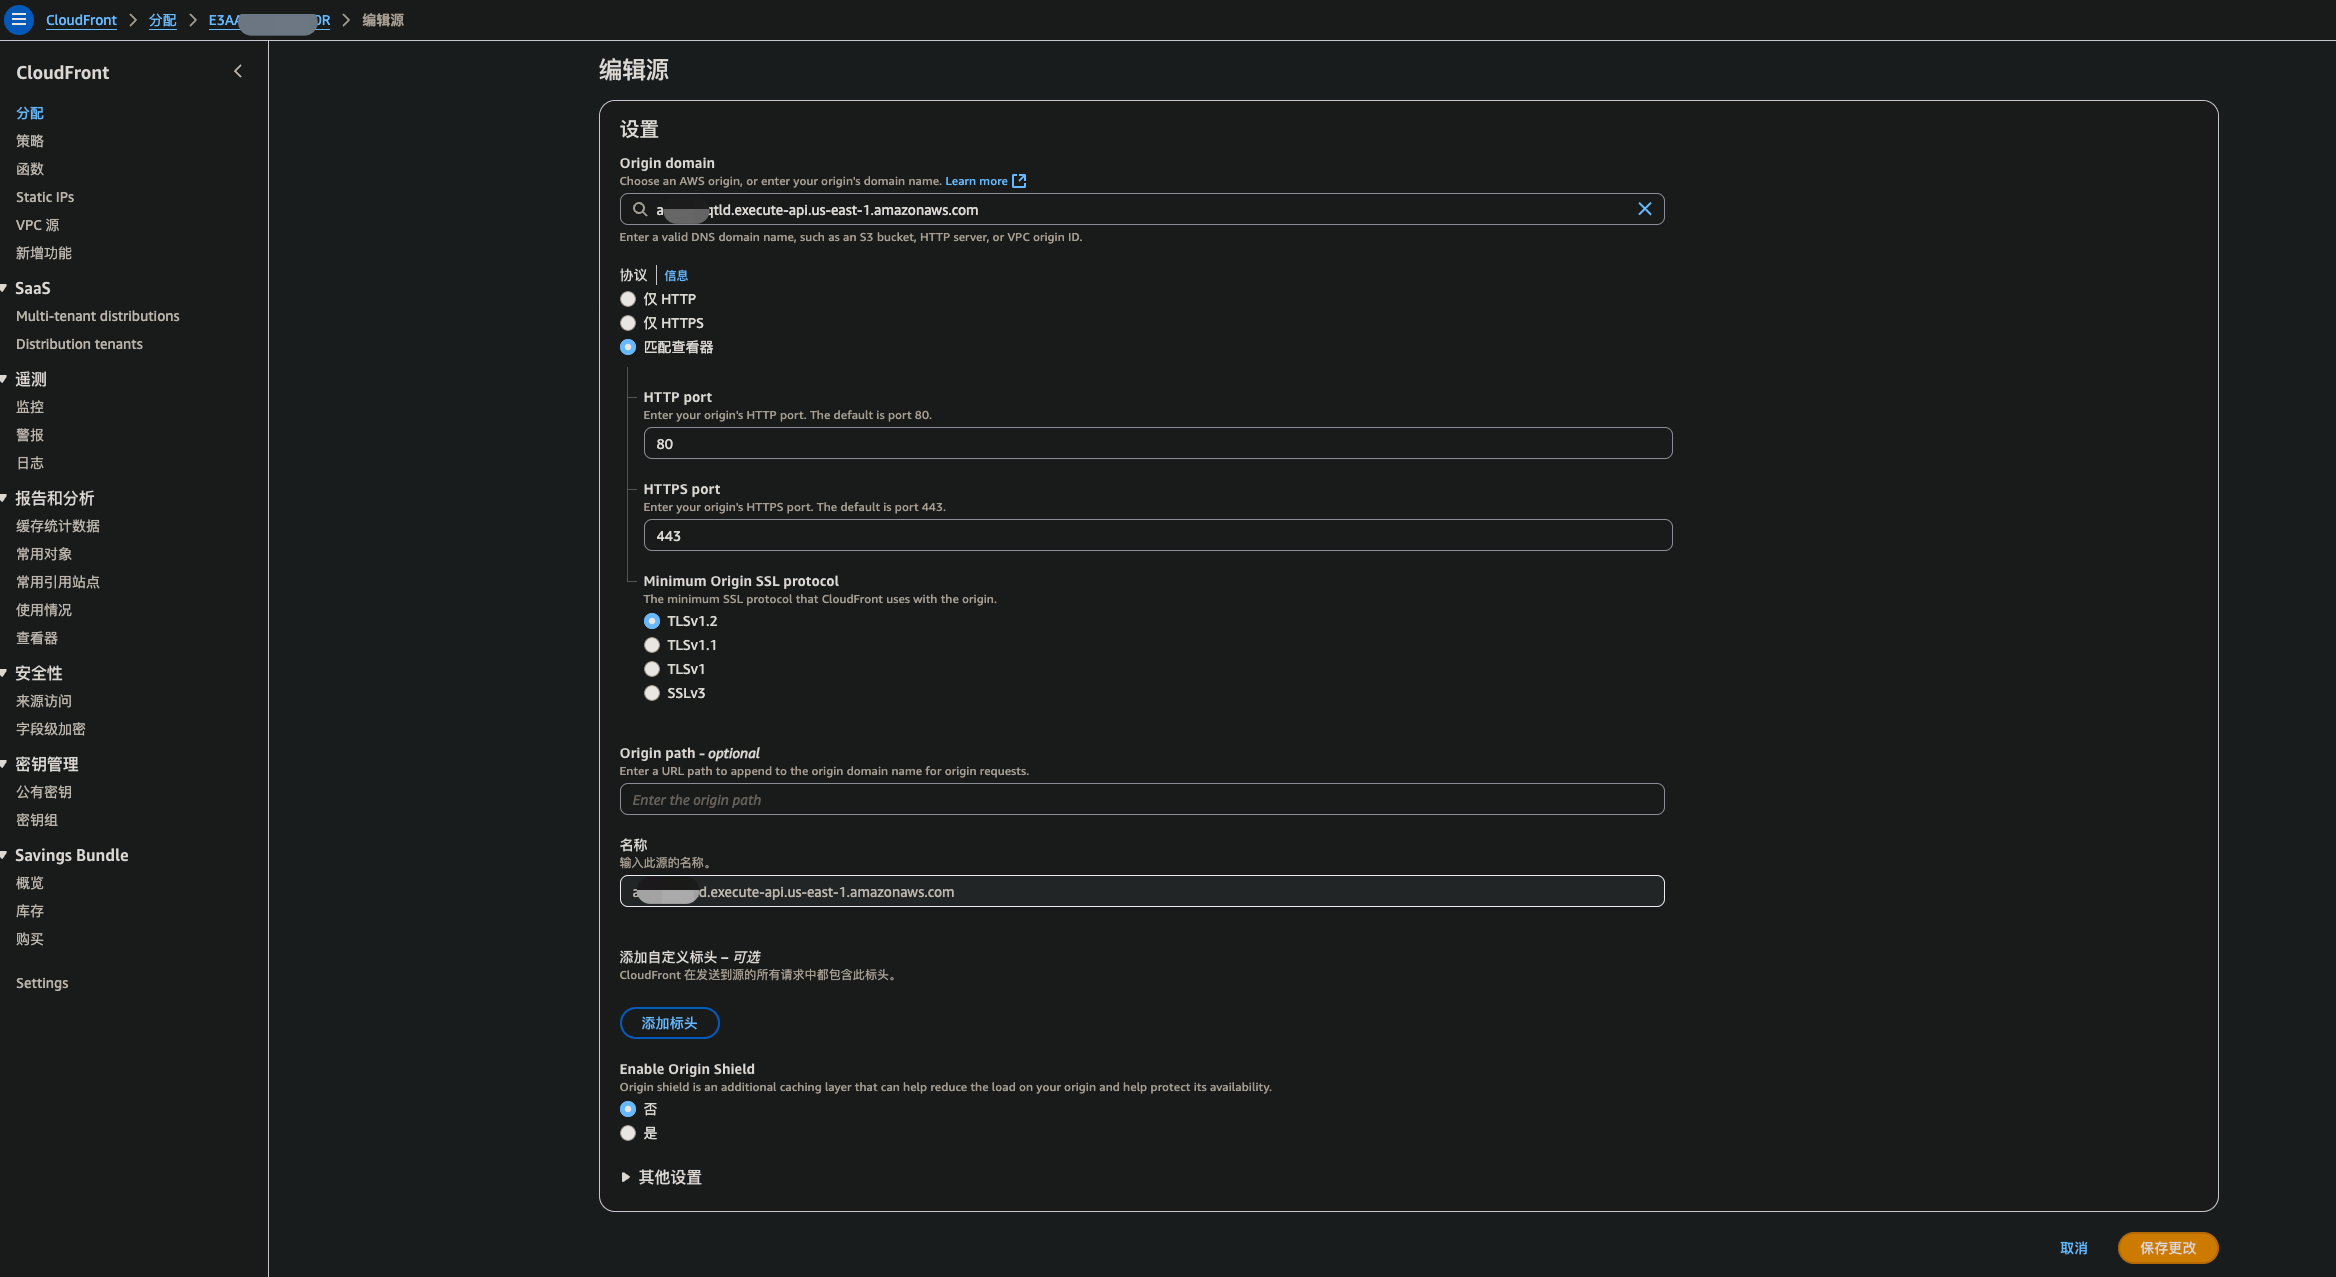
Task: Clear the Origin domain field with X
Action: pyautogui.click(x=1644, y=209)
